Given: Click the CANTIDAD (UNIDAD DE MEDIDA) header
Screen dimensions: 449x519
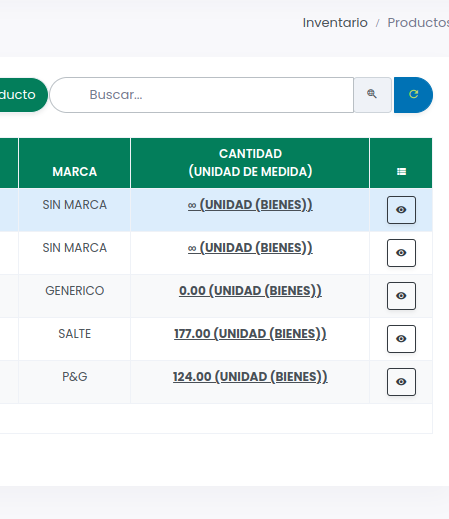Looking at the screenshot, I should click(x=250, y=163).
